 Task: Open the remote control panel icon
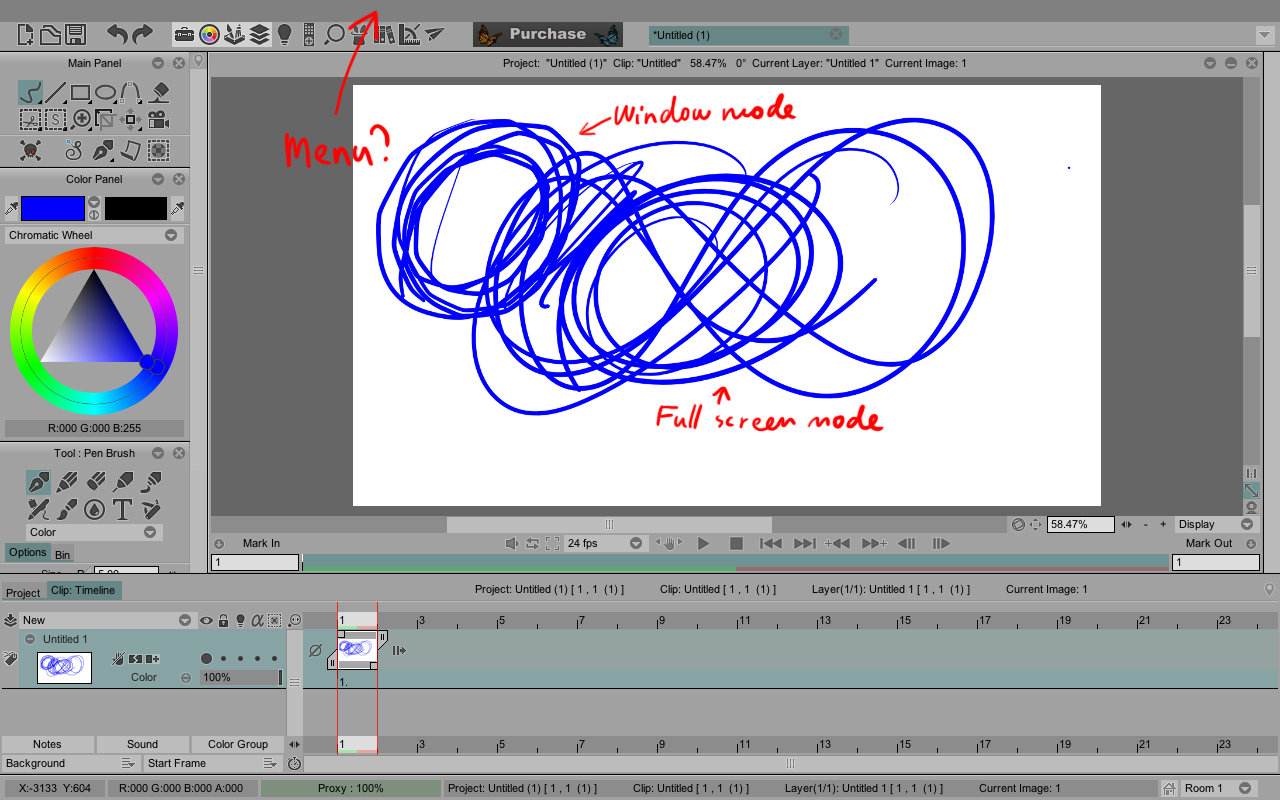pyautogui.click(x=309, y=35)
